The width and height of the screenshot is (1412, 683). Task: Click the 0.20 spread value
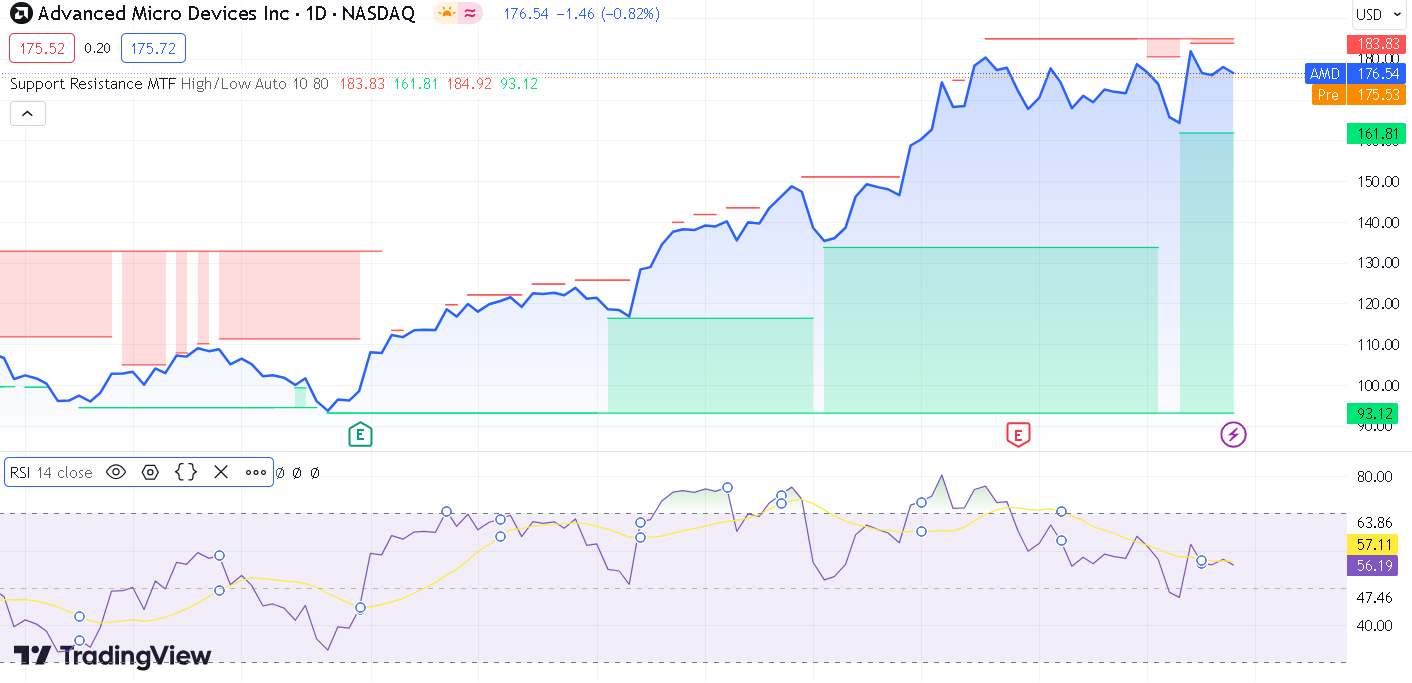[98, 48]
